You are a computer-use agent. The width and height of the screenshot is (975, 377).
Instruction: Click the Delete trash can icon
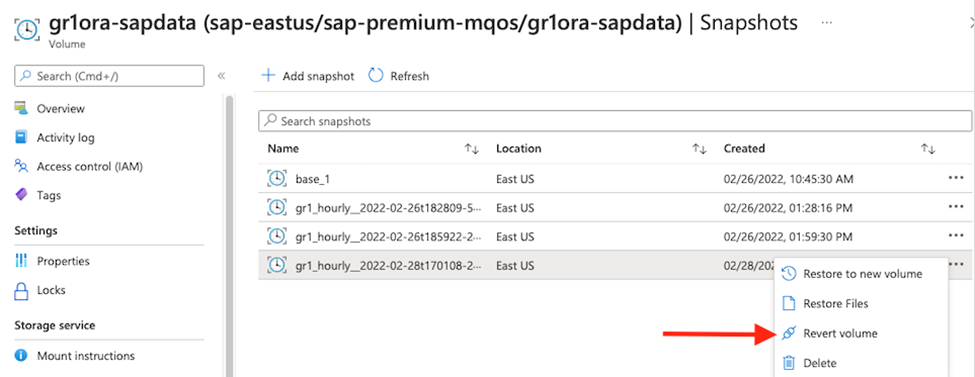(788, 363)
